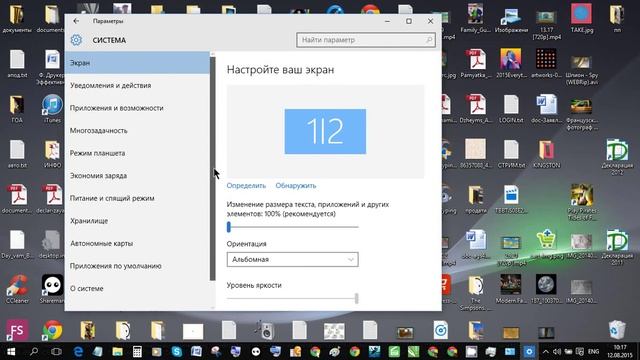The width and height of the screenshot is (640, 360).
Task: Open CCleaner desktop shortcut
Action: pos(17,289)
